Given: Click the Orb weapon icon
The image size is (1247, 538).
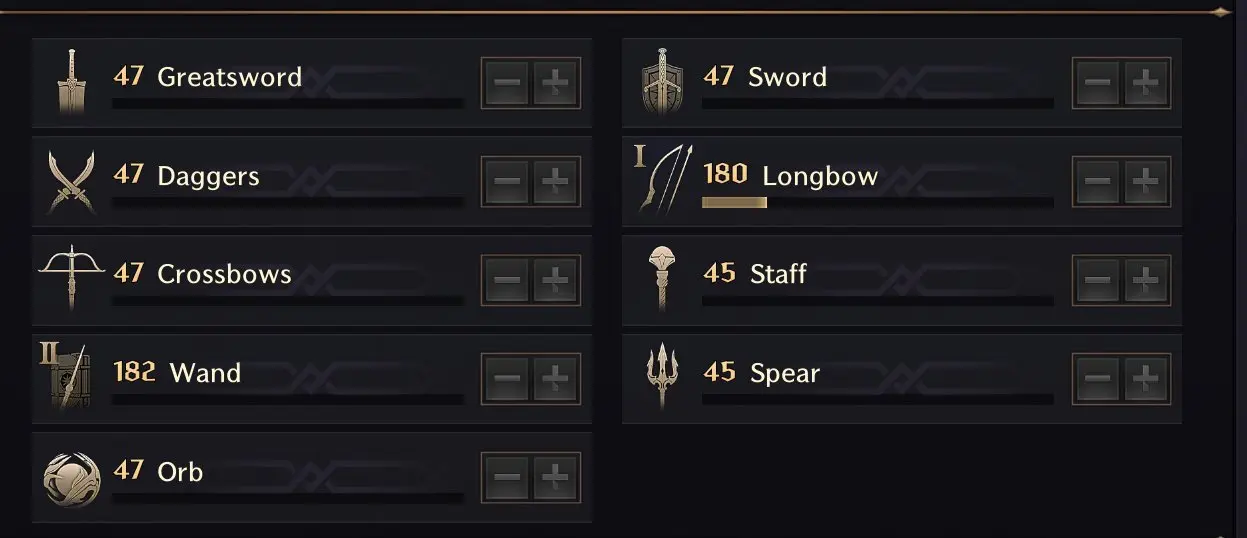Looking at the screenshot, I should click(72, 477).
